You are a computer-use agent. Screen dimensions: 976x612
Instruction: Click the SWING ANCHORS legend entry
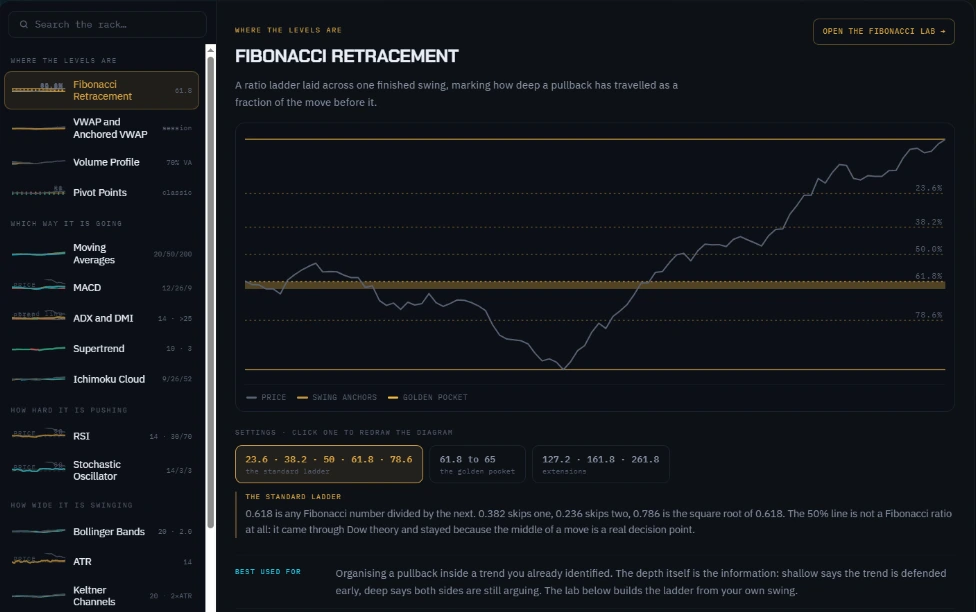[x=337, y=397]
